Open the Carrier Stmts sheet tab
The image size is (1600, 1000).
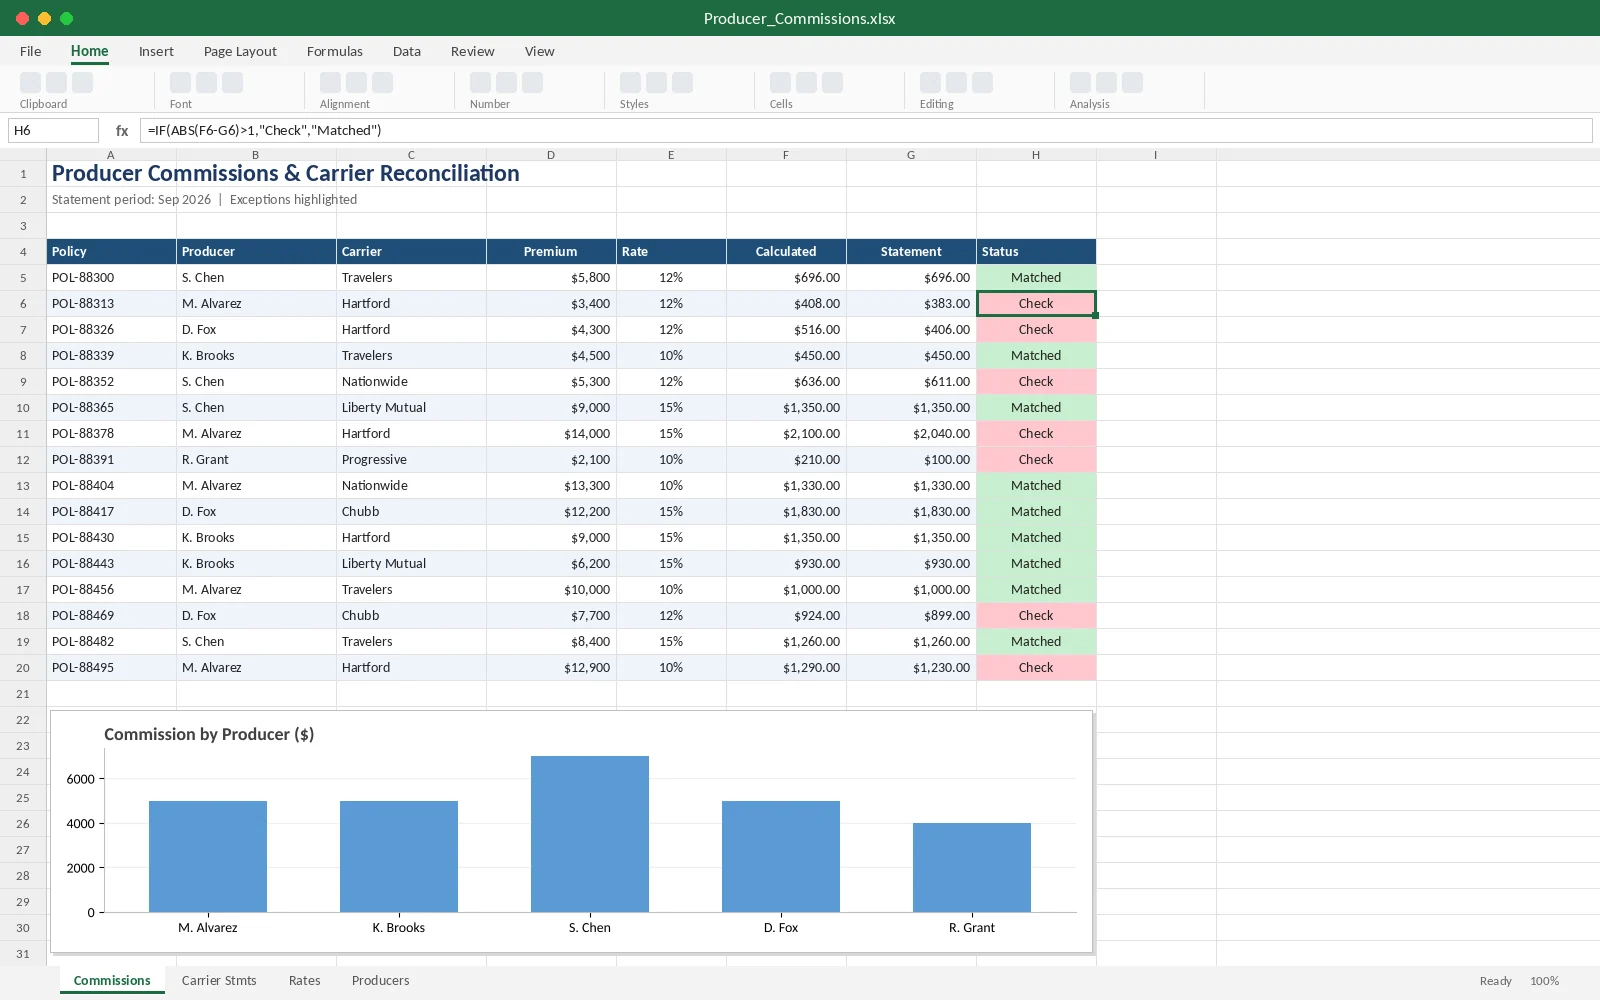click(x=219, y=980)
